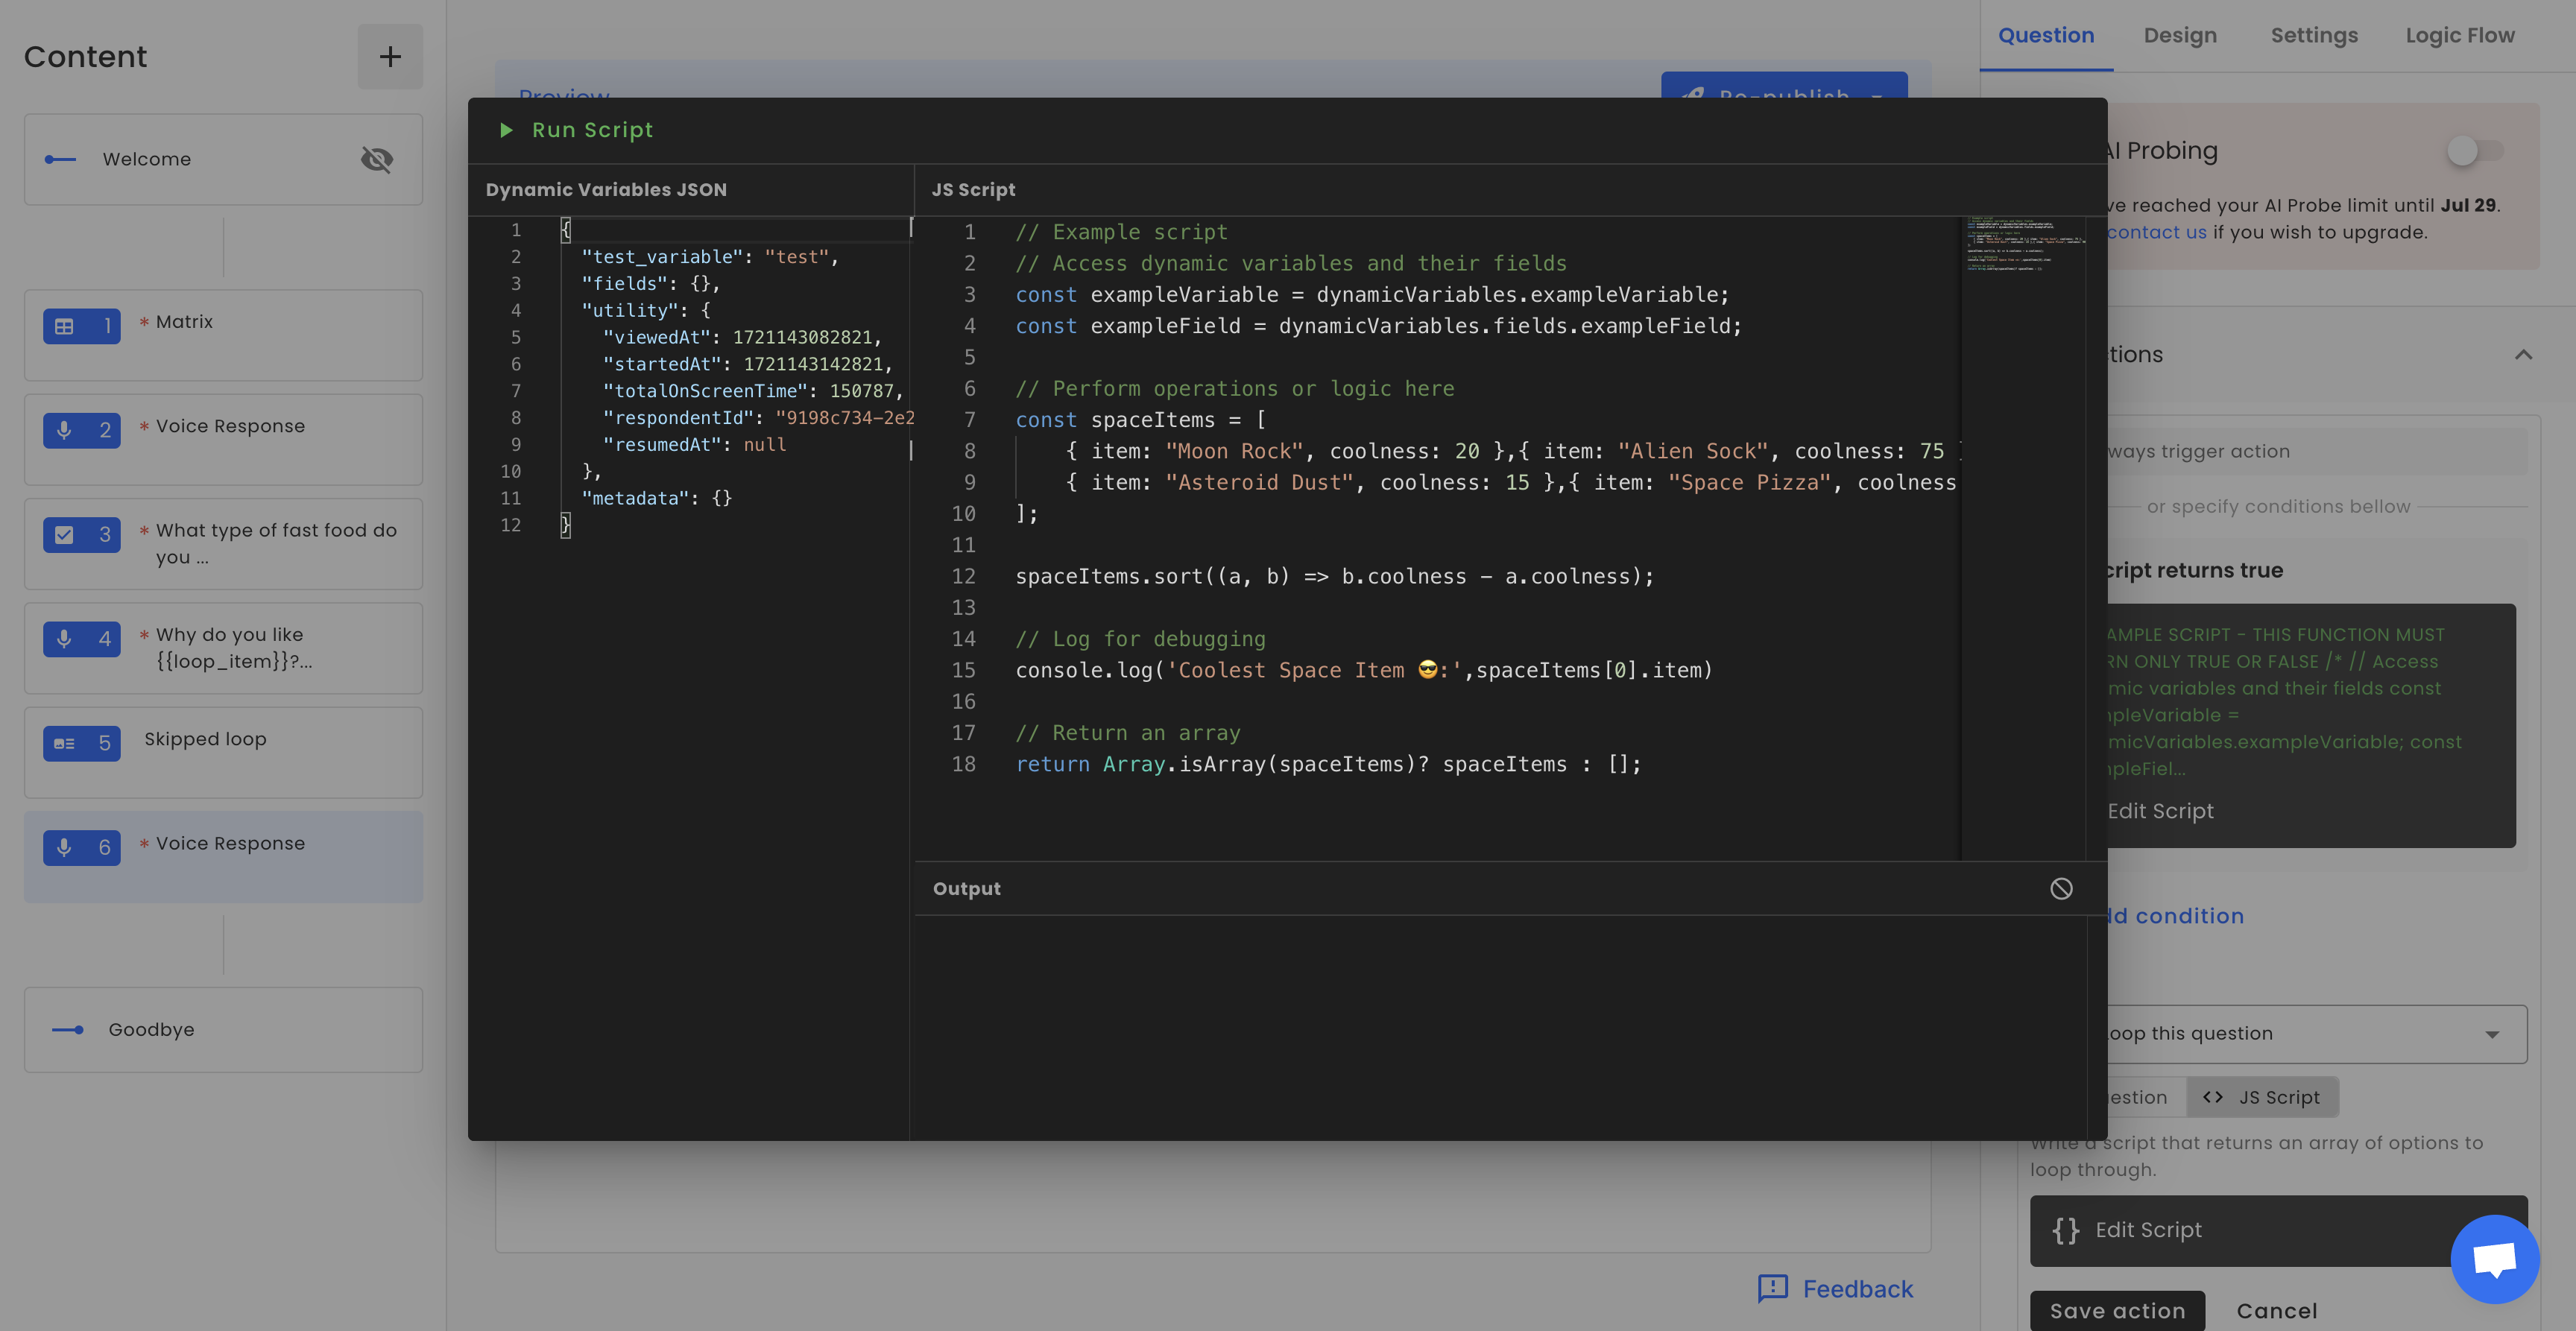Click the hide/eye icon on Welcome step
This screenshot has width=2576, height=1331.
(376, 158)
